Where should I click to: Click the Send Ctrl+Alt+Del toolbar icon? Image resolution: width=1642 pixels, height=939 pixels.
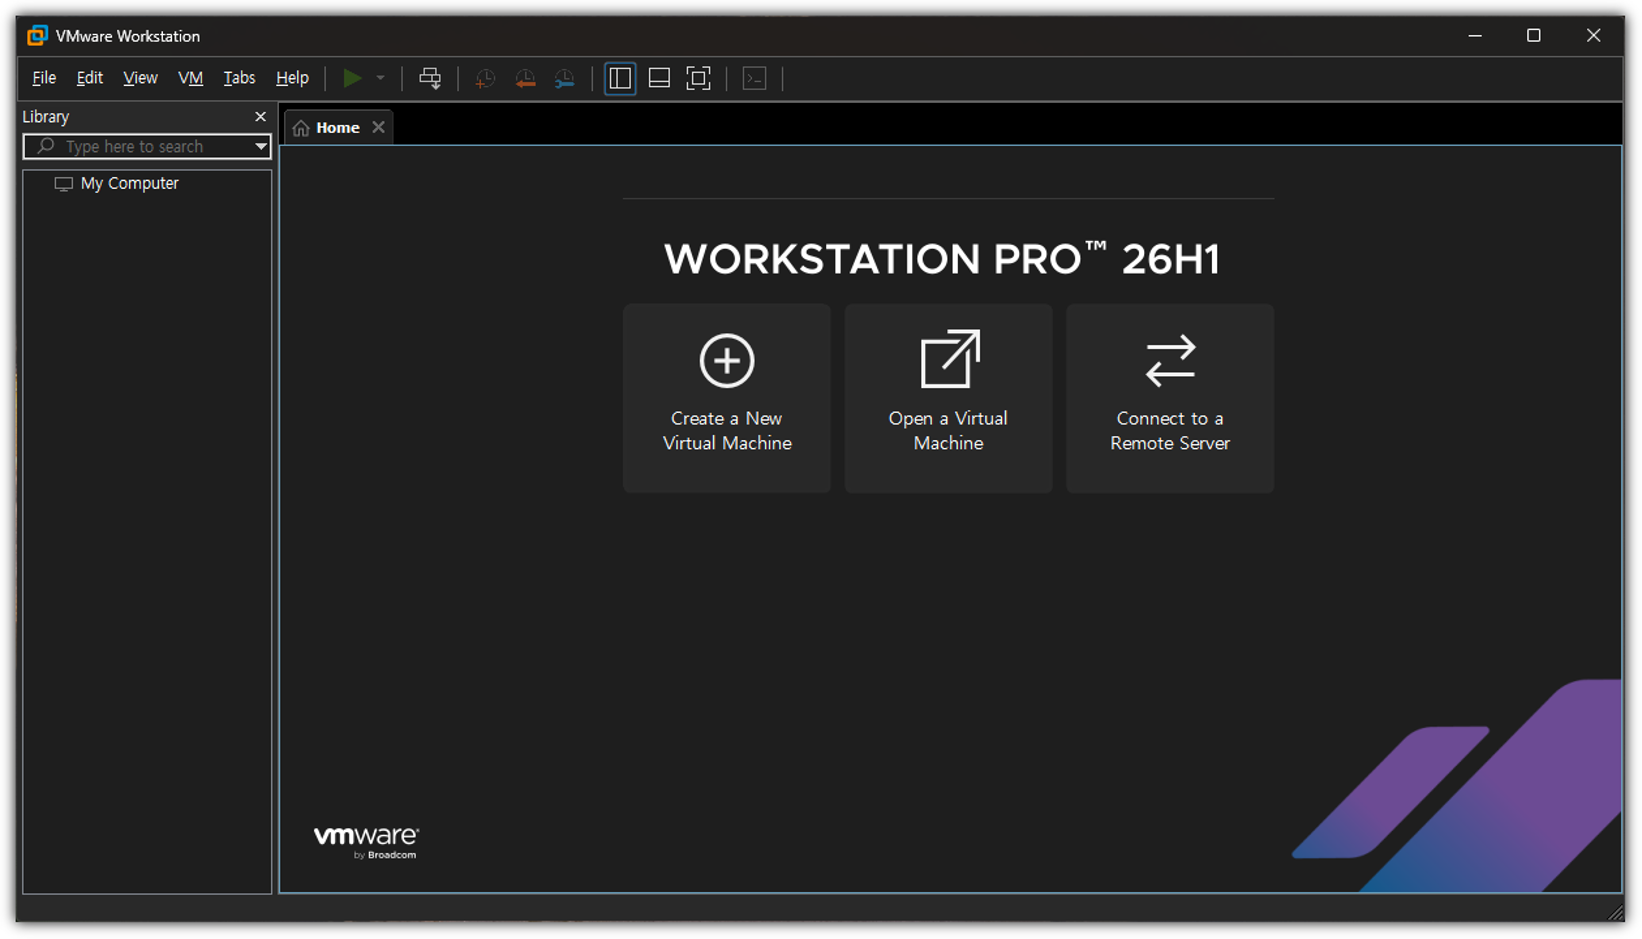pos(430,78)
